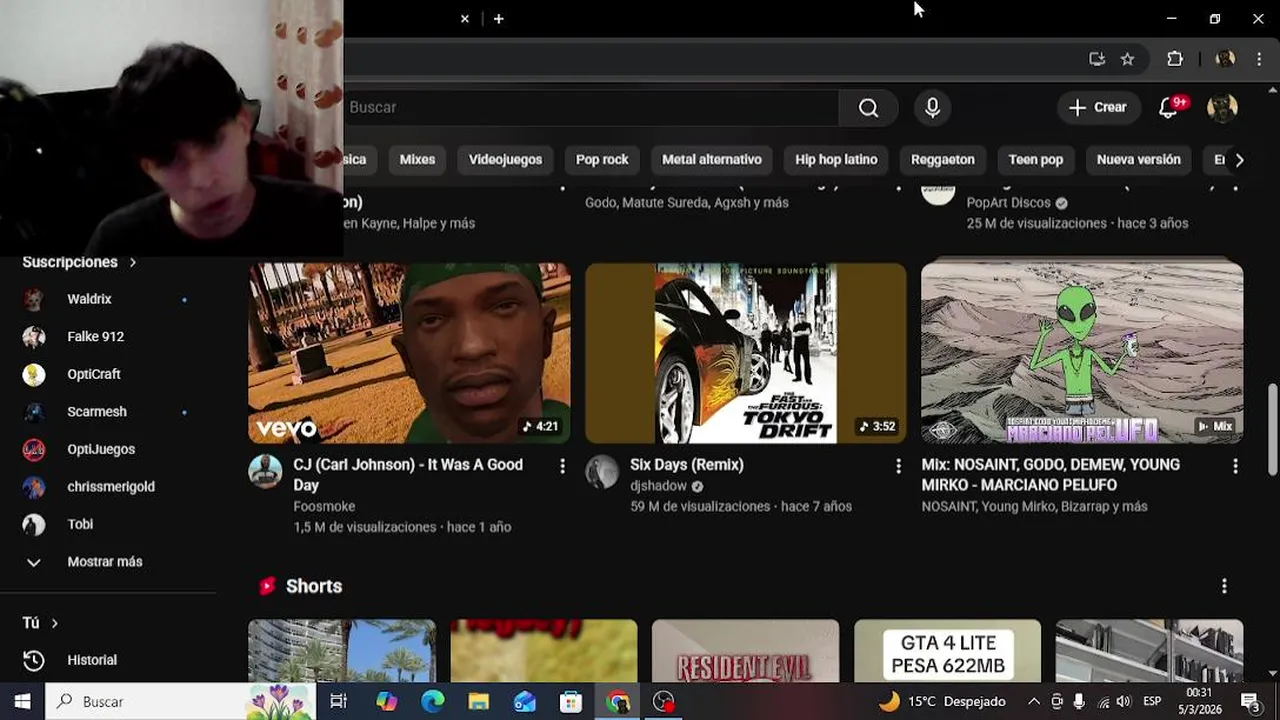Select the Reggaeton filter chip
Viewport: 1280px width, 720px height.
coord(942,160)
